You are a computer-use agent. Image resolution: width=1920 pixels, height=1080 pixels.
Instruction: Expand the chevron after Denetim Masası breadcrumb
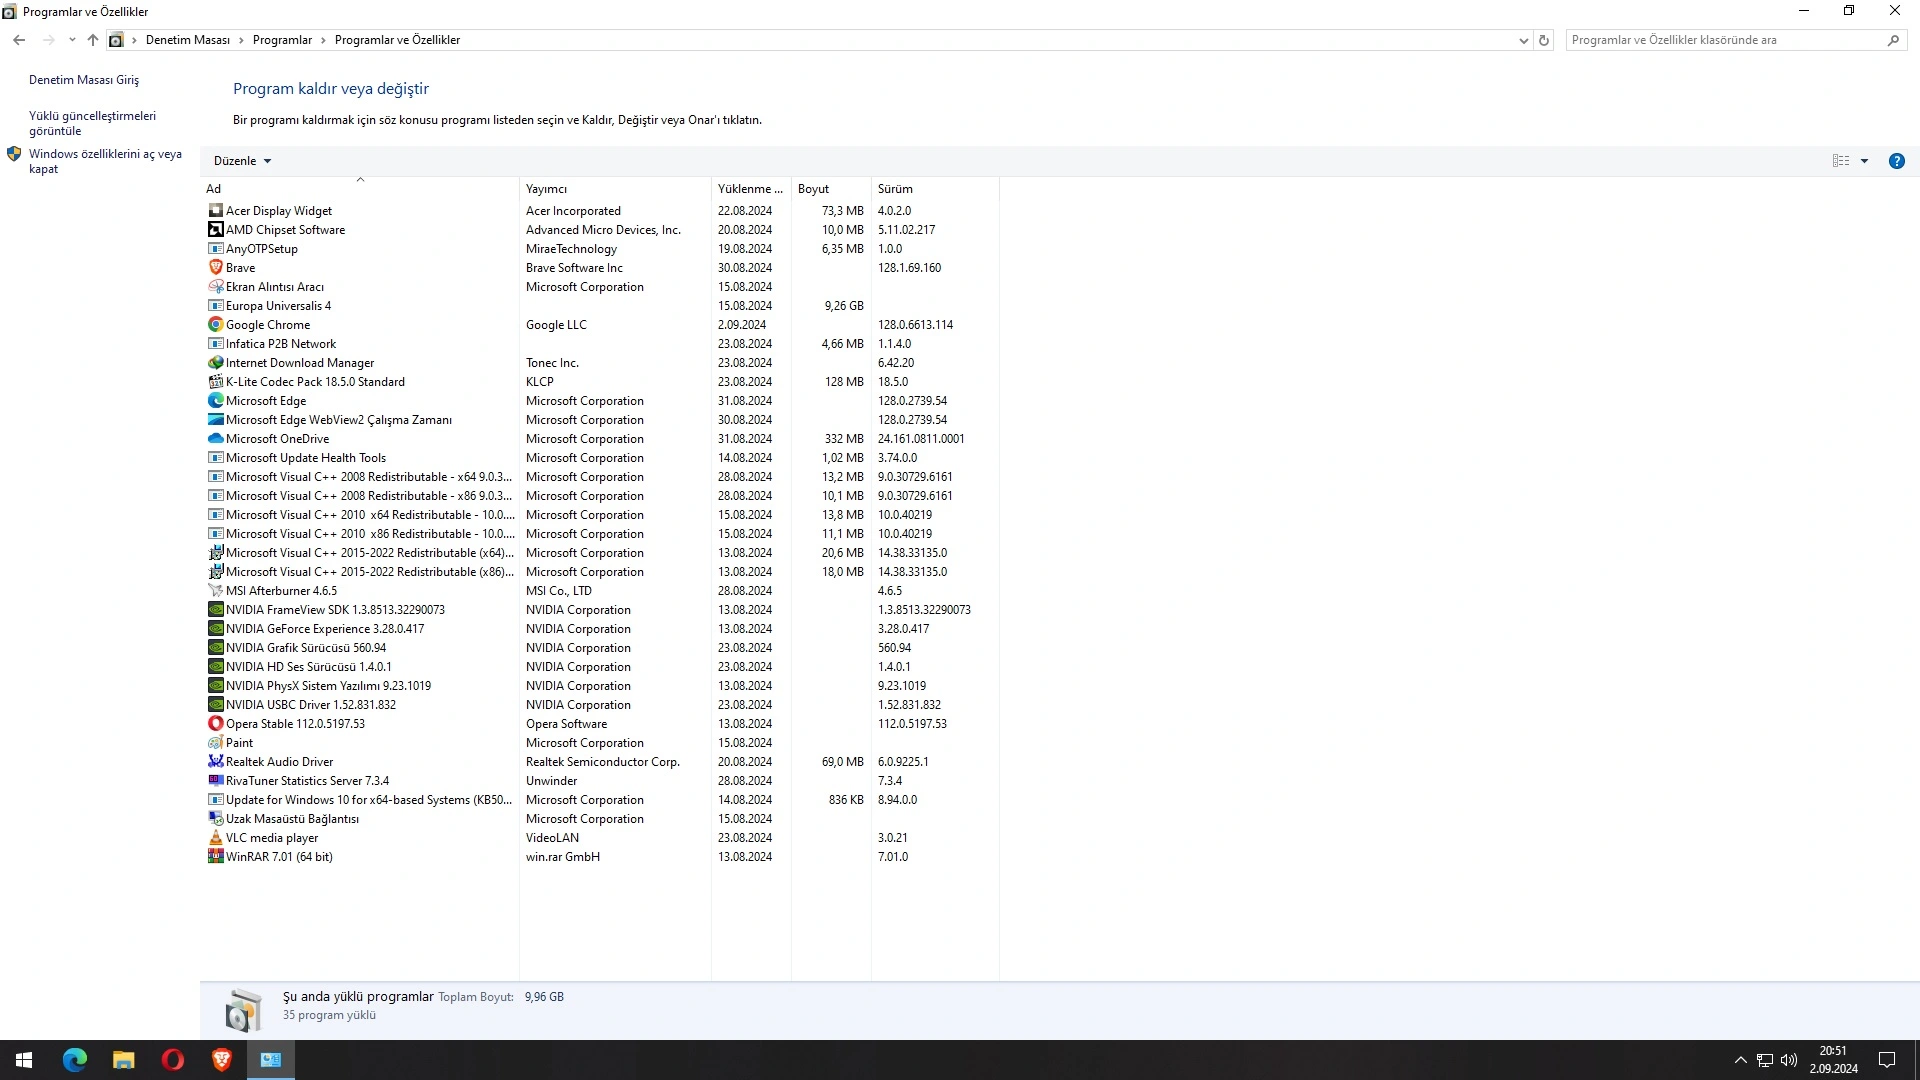point(241,40)
